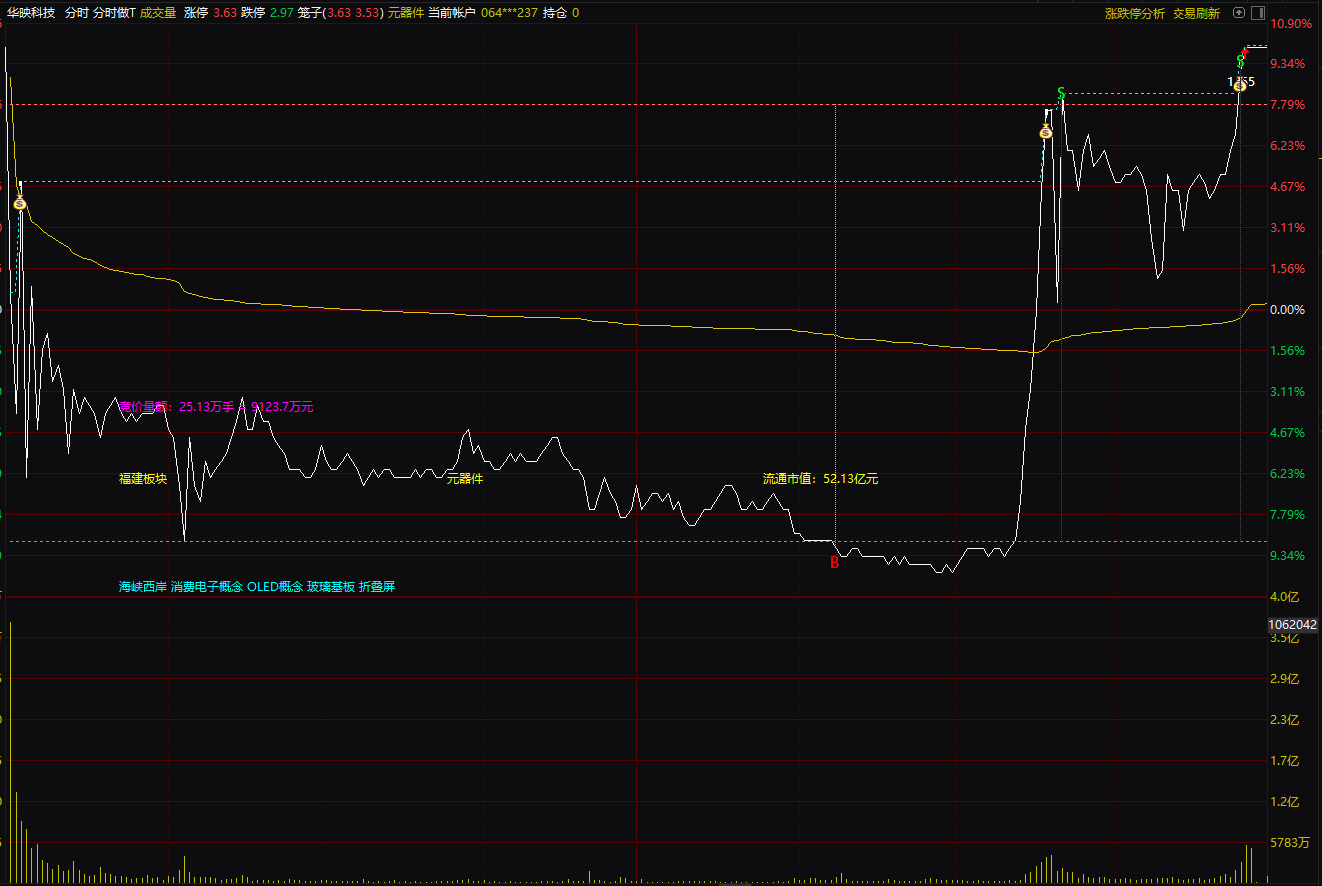Open 涨跌停分析 analysis
The height and width of the screenshot is (886, 1322).
[x=1135, y=13]
